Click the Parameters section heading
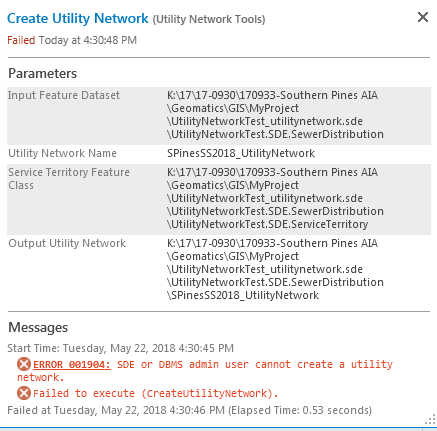Viewport: 437px width, 431px height. (43, 73)
